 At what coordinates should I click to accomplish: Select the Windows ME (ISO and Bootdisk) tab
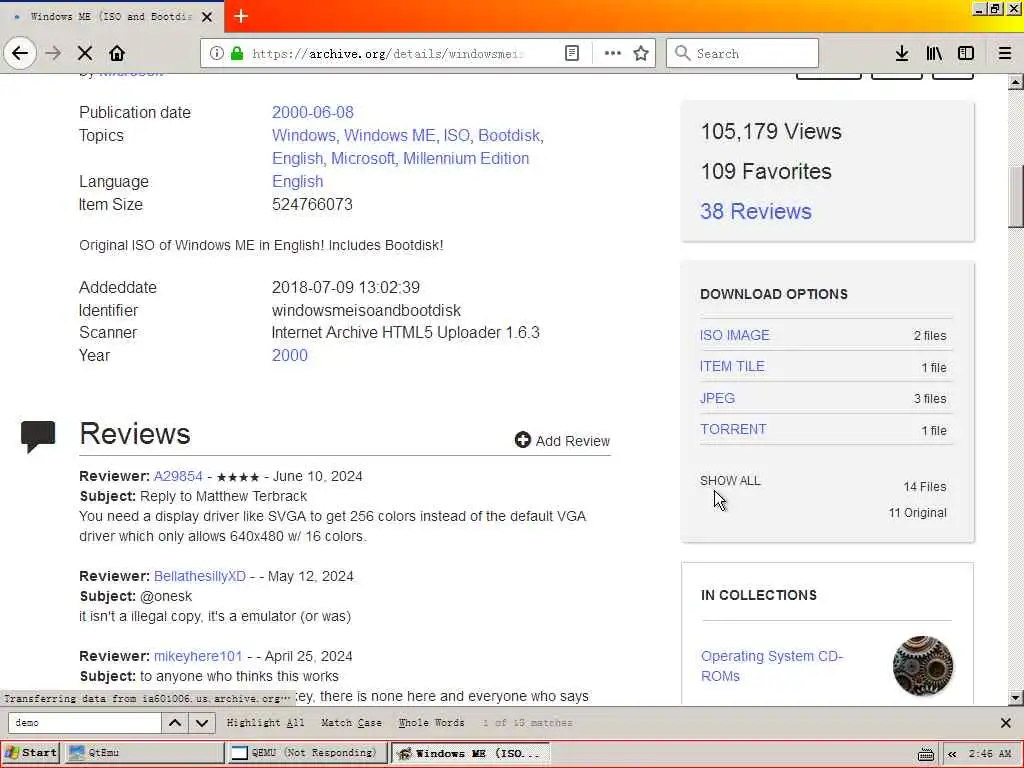(111, 16)
